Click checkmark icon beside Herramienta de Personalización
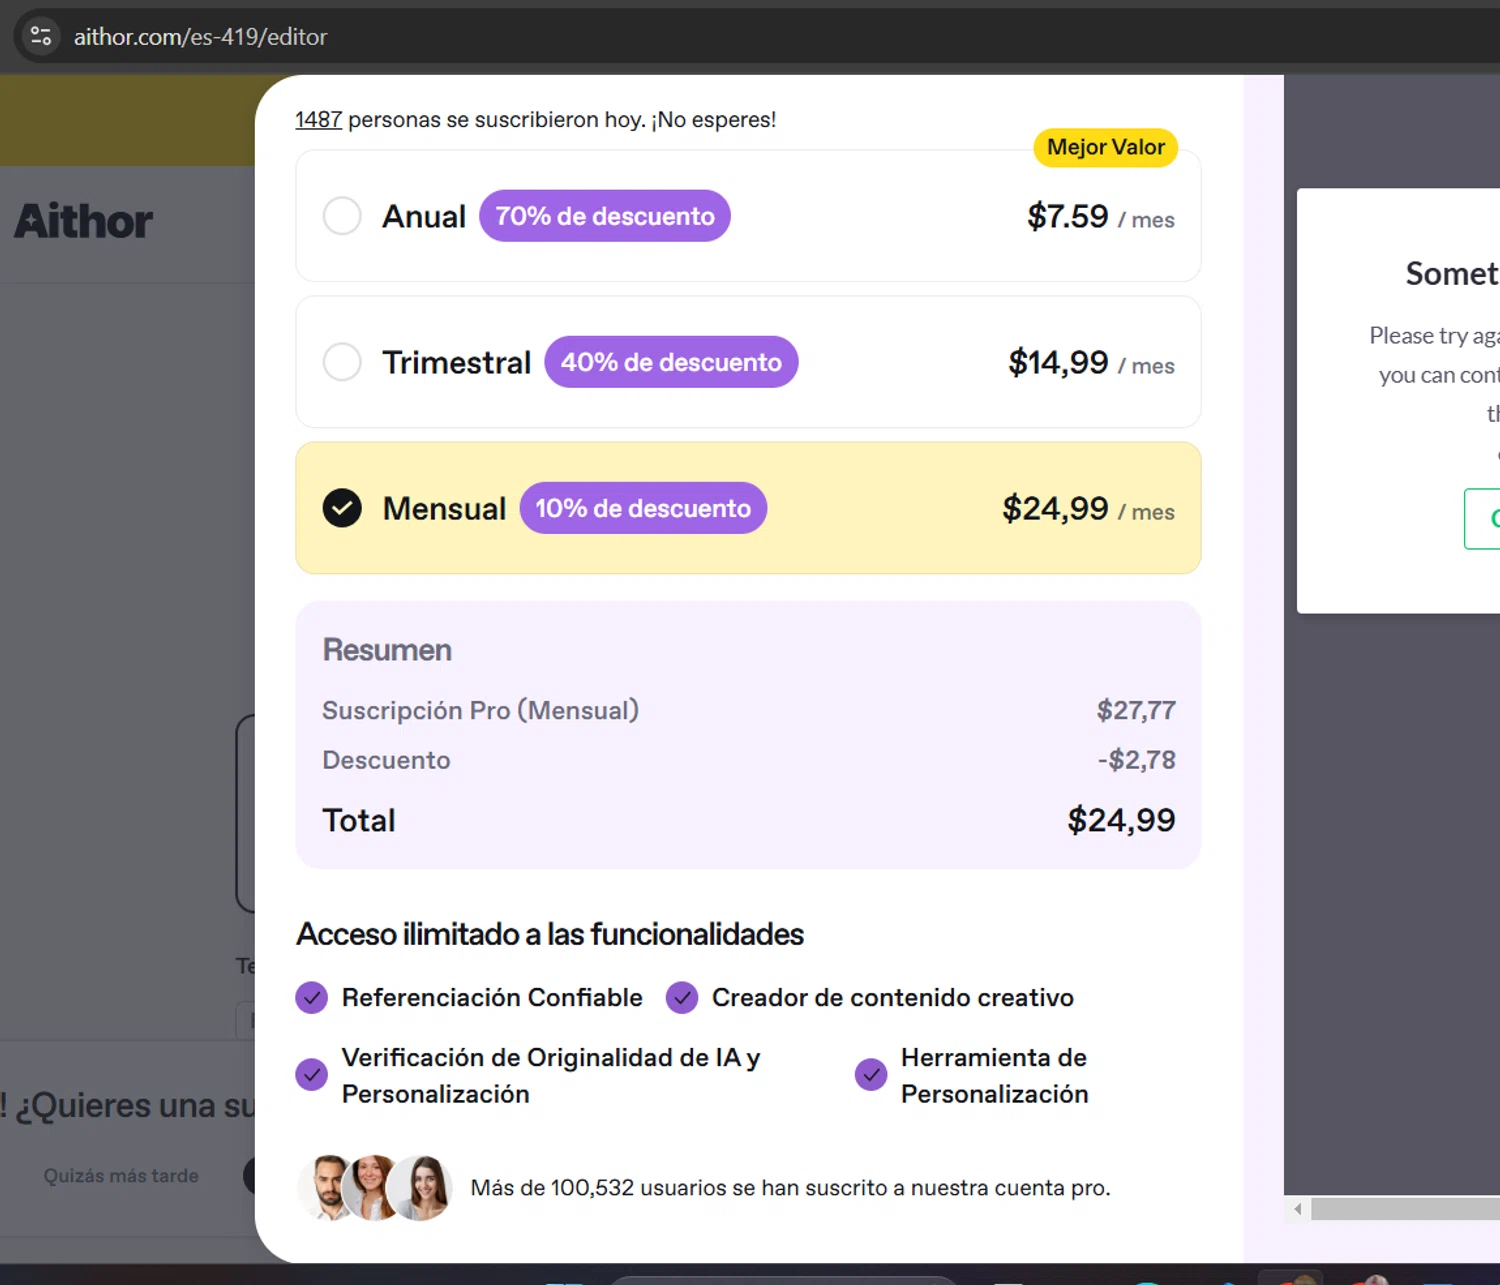This screenshot has width=1500, height=1285. pyautogui.click(x=871, y=1075)
